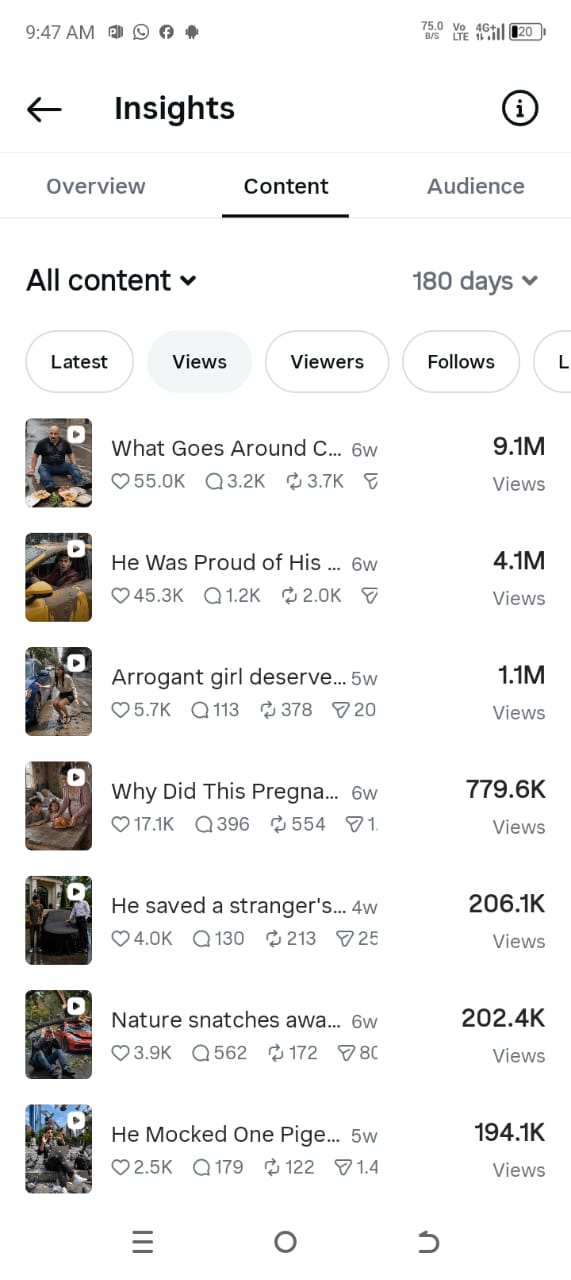The width and height of the screenshot is (571, 1280).
Task: Tap the back arrow beside Insights
Action: click(44, 109)
